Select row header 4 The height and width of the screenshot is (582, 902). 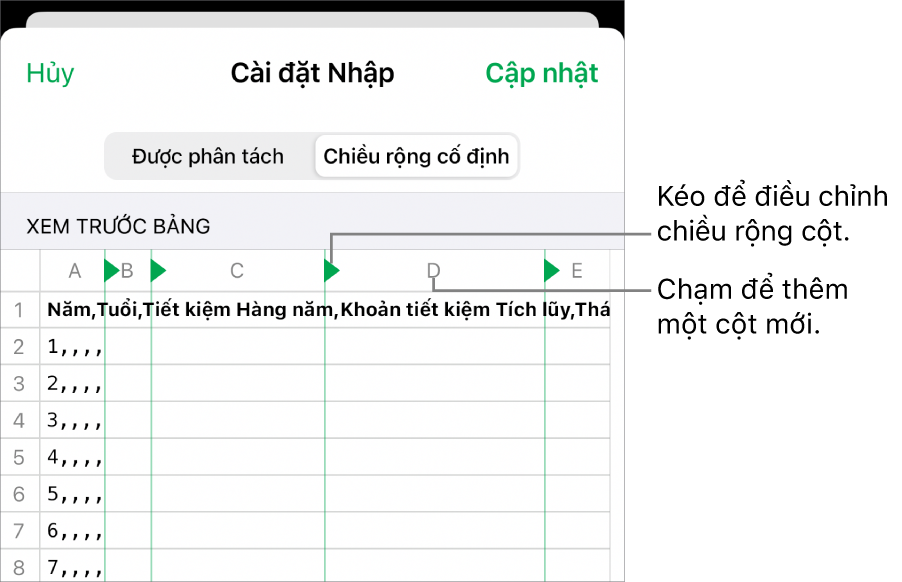click(19, 420)
